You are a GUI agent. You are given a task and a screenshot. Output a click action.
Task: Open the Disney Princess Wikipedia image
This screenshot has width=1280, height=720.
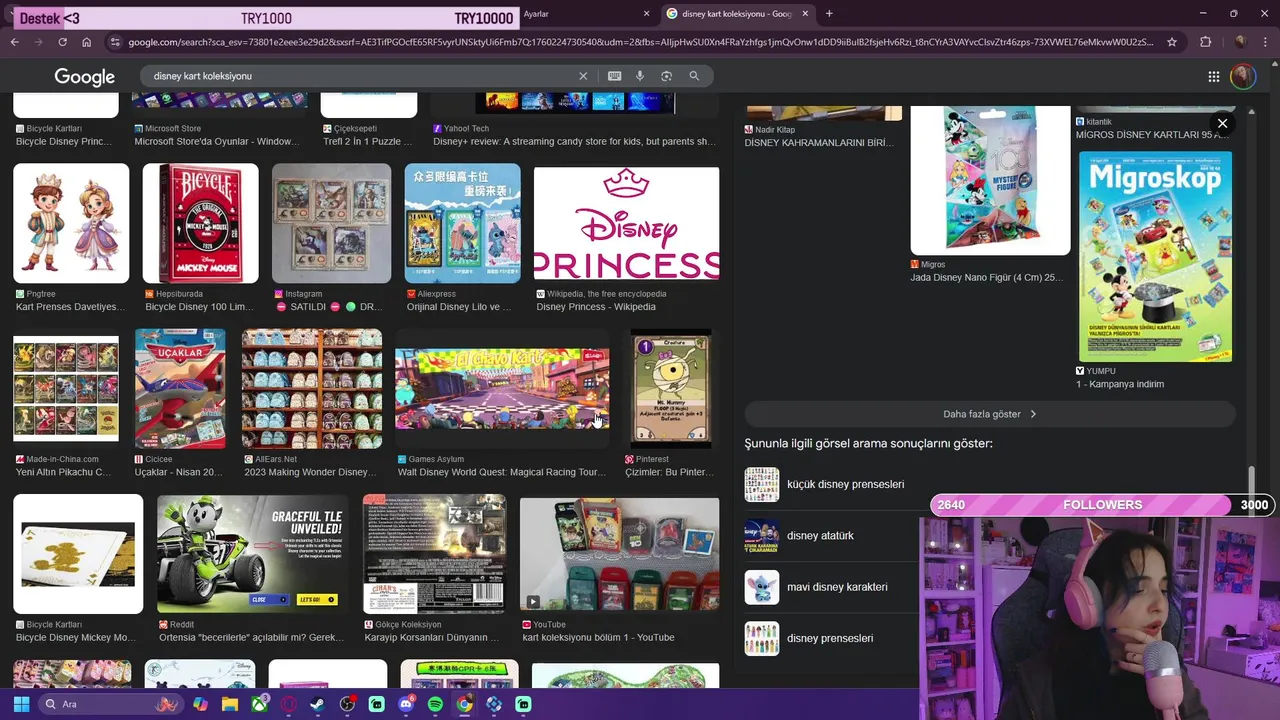[626, 224]
